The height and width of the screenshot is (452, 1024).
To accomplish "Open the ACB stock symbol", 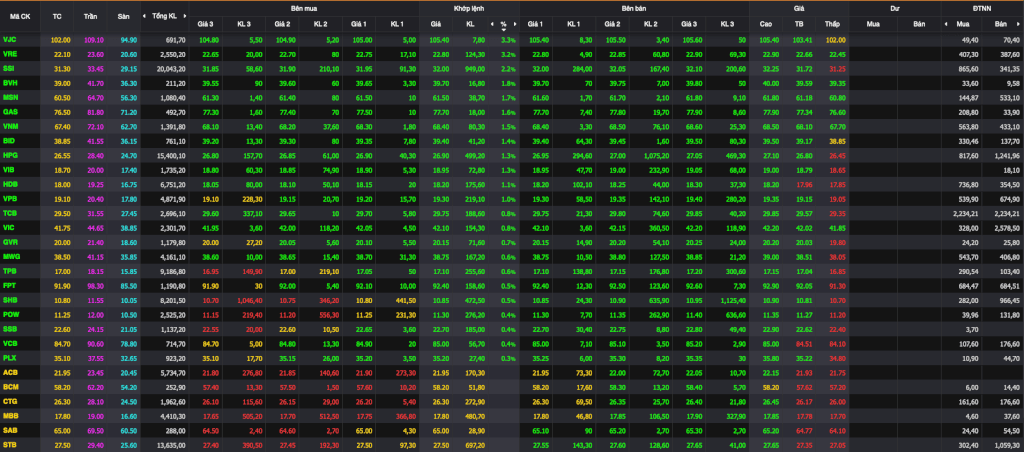I will click(10, 371).
